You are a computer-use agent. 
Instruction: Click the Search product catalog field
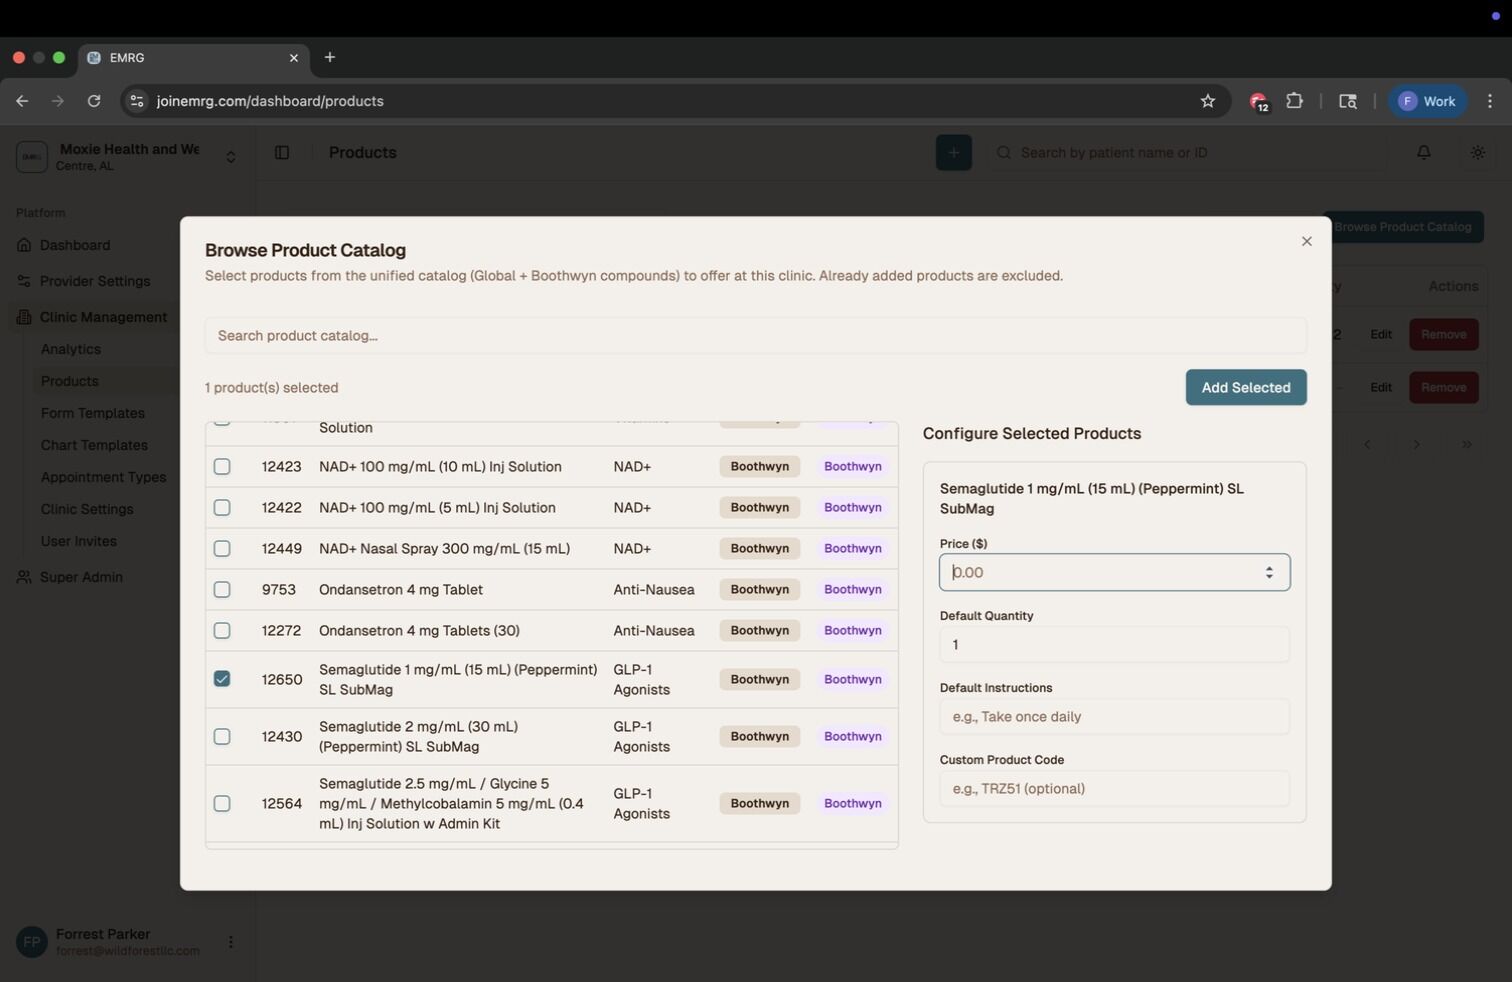pyautogui.click(x=757, y=335)
